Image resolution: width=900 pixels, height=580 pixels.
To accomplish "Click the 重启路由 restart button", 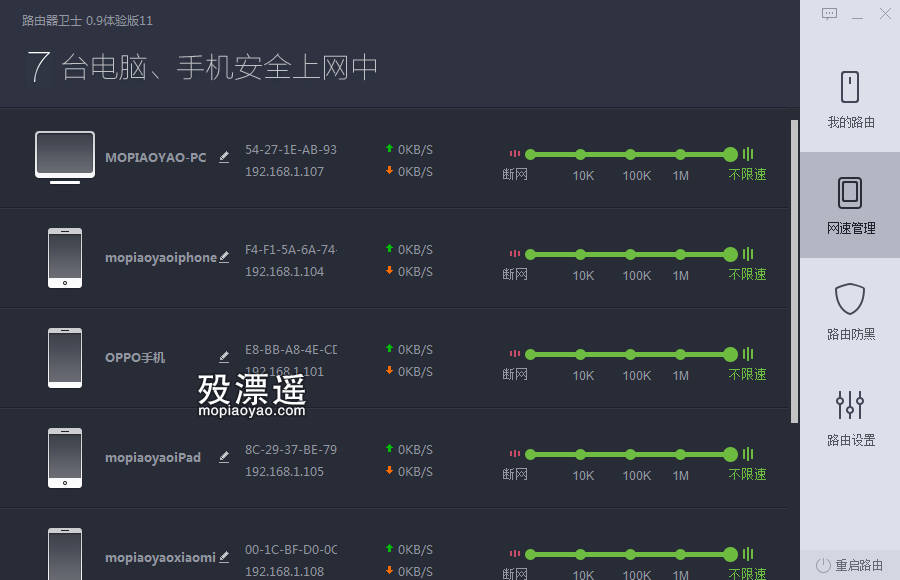I will point(849,565).
